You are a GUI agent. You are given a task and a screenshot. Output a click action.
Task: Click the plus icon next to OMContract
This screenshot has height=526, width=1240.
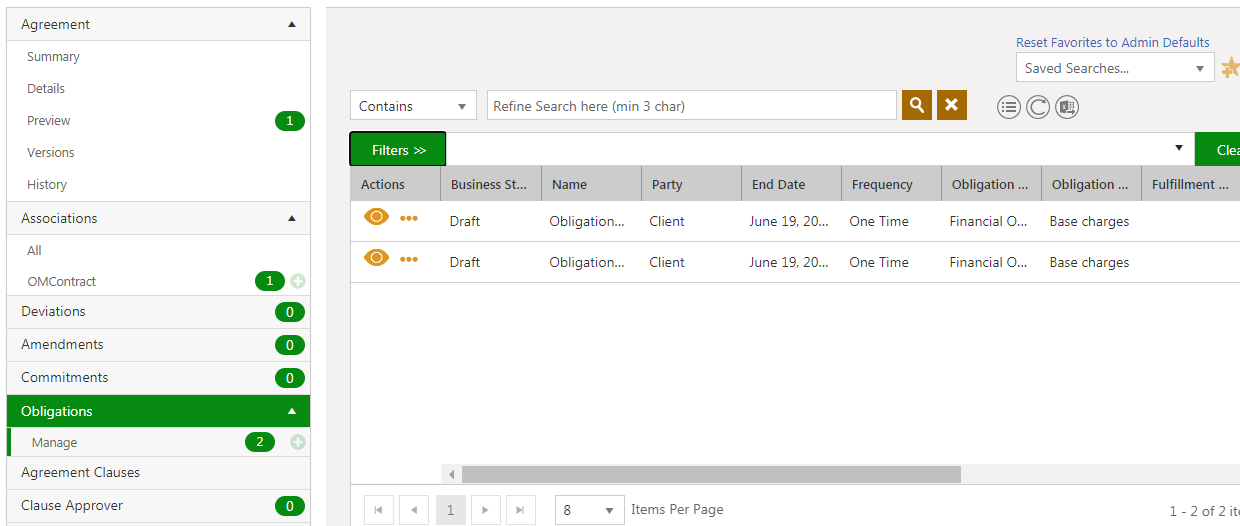(298, 282)
